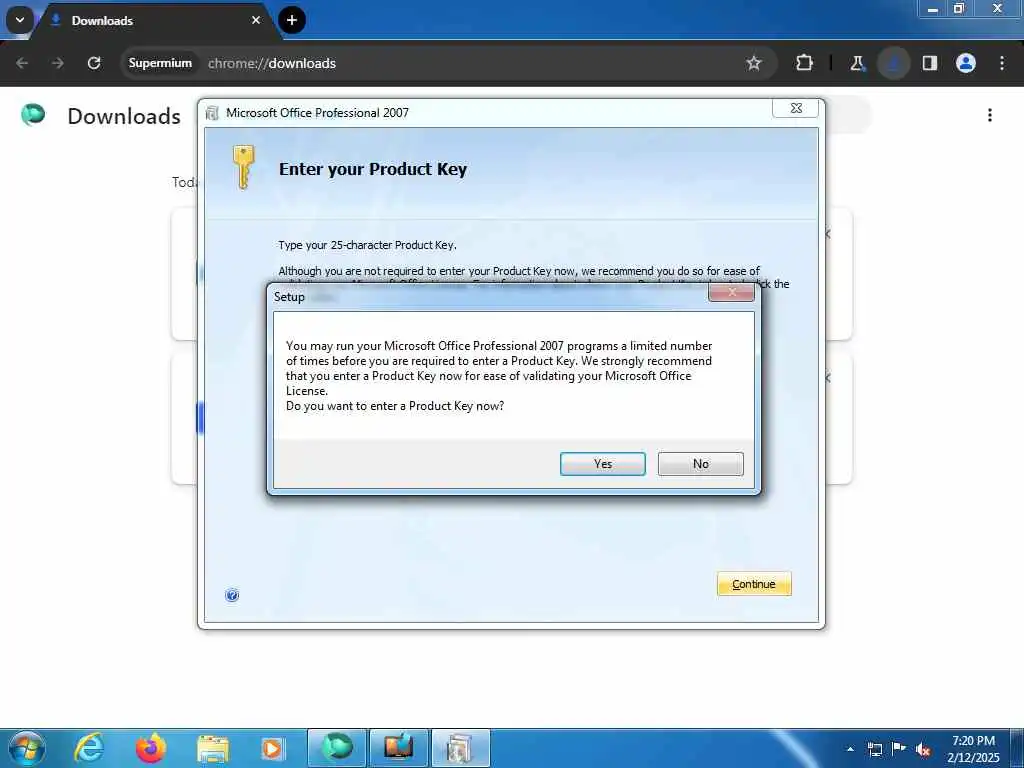Click the Supermium site chip
Image resolution: width=1024 pixels, height=768 pixels.
[x=161, y=63]
